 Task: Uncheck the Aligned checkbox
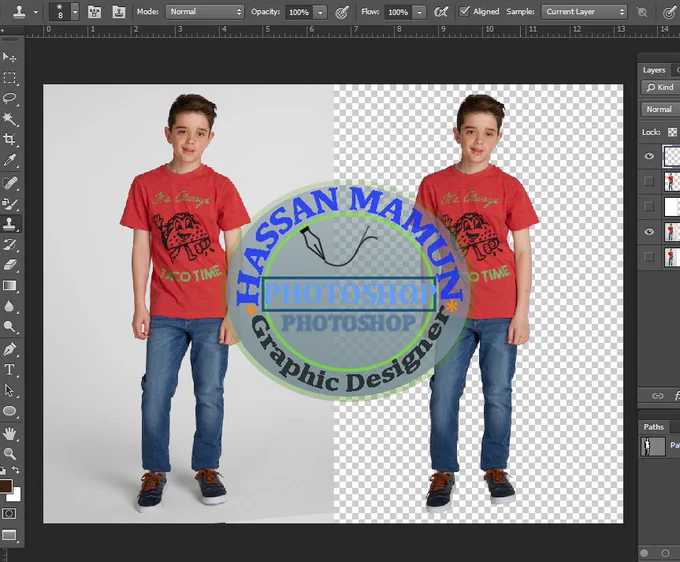point(464,11)
